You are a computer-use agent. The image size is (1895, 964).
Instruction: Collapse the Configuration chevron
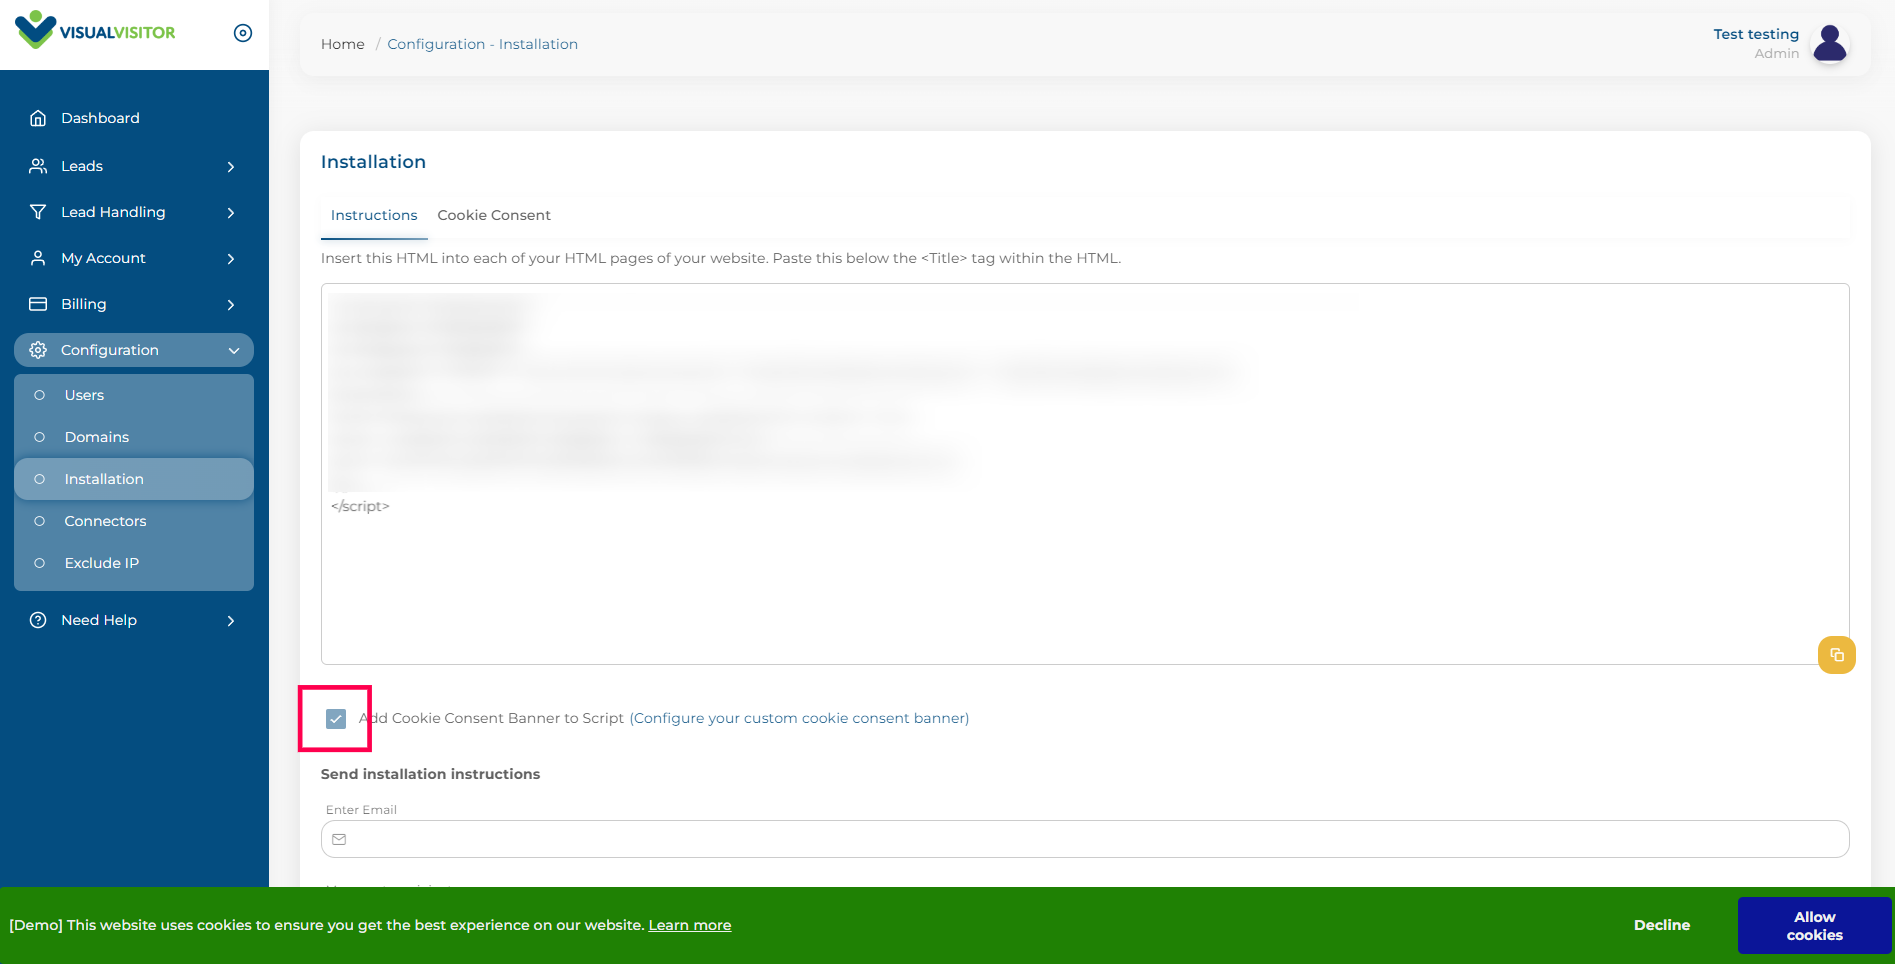point(234,351)
